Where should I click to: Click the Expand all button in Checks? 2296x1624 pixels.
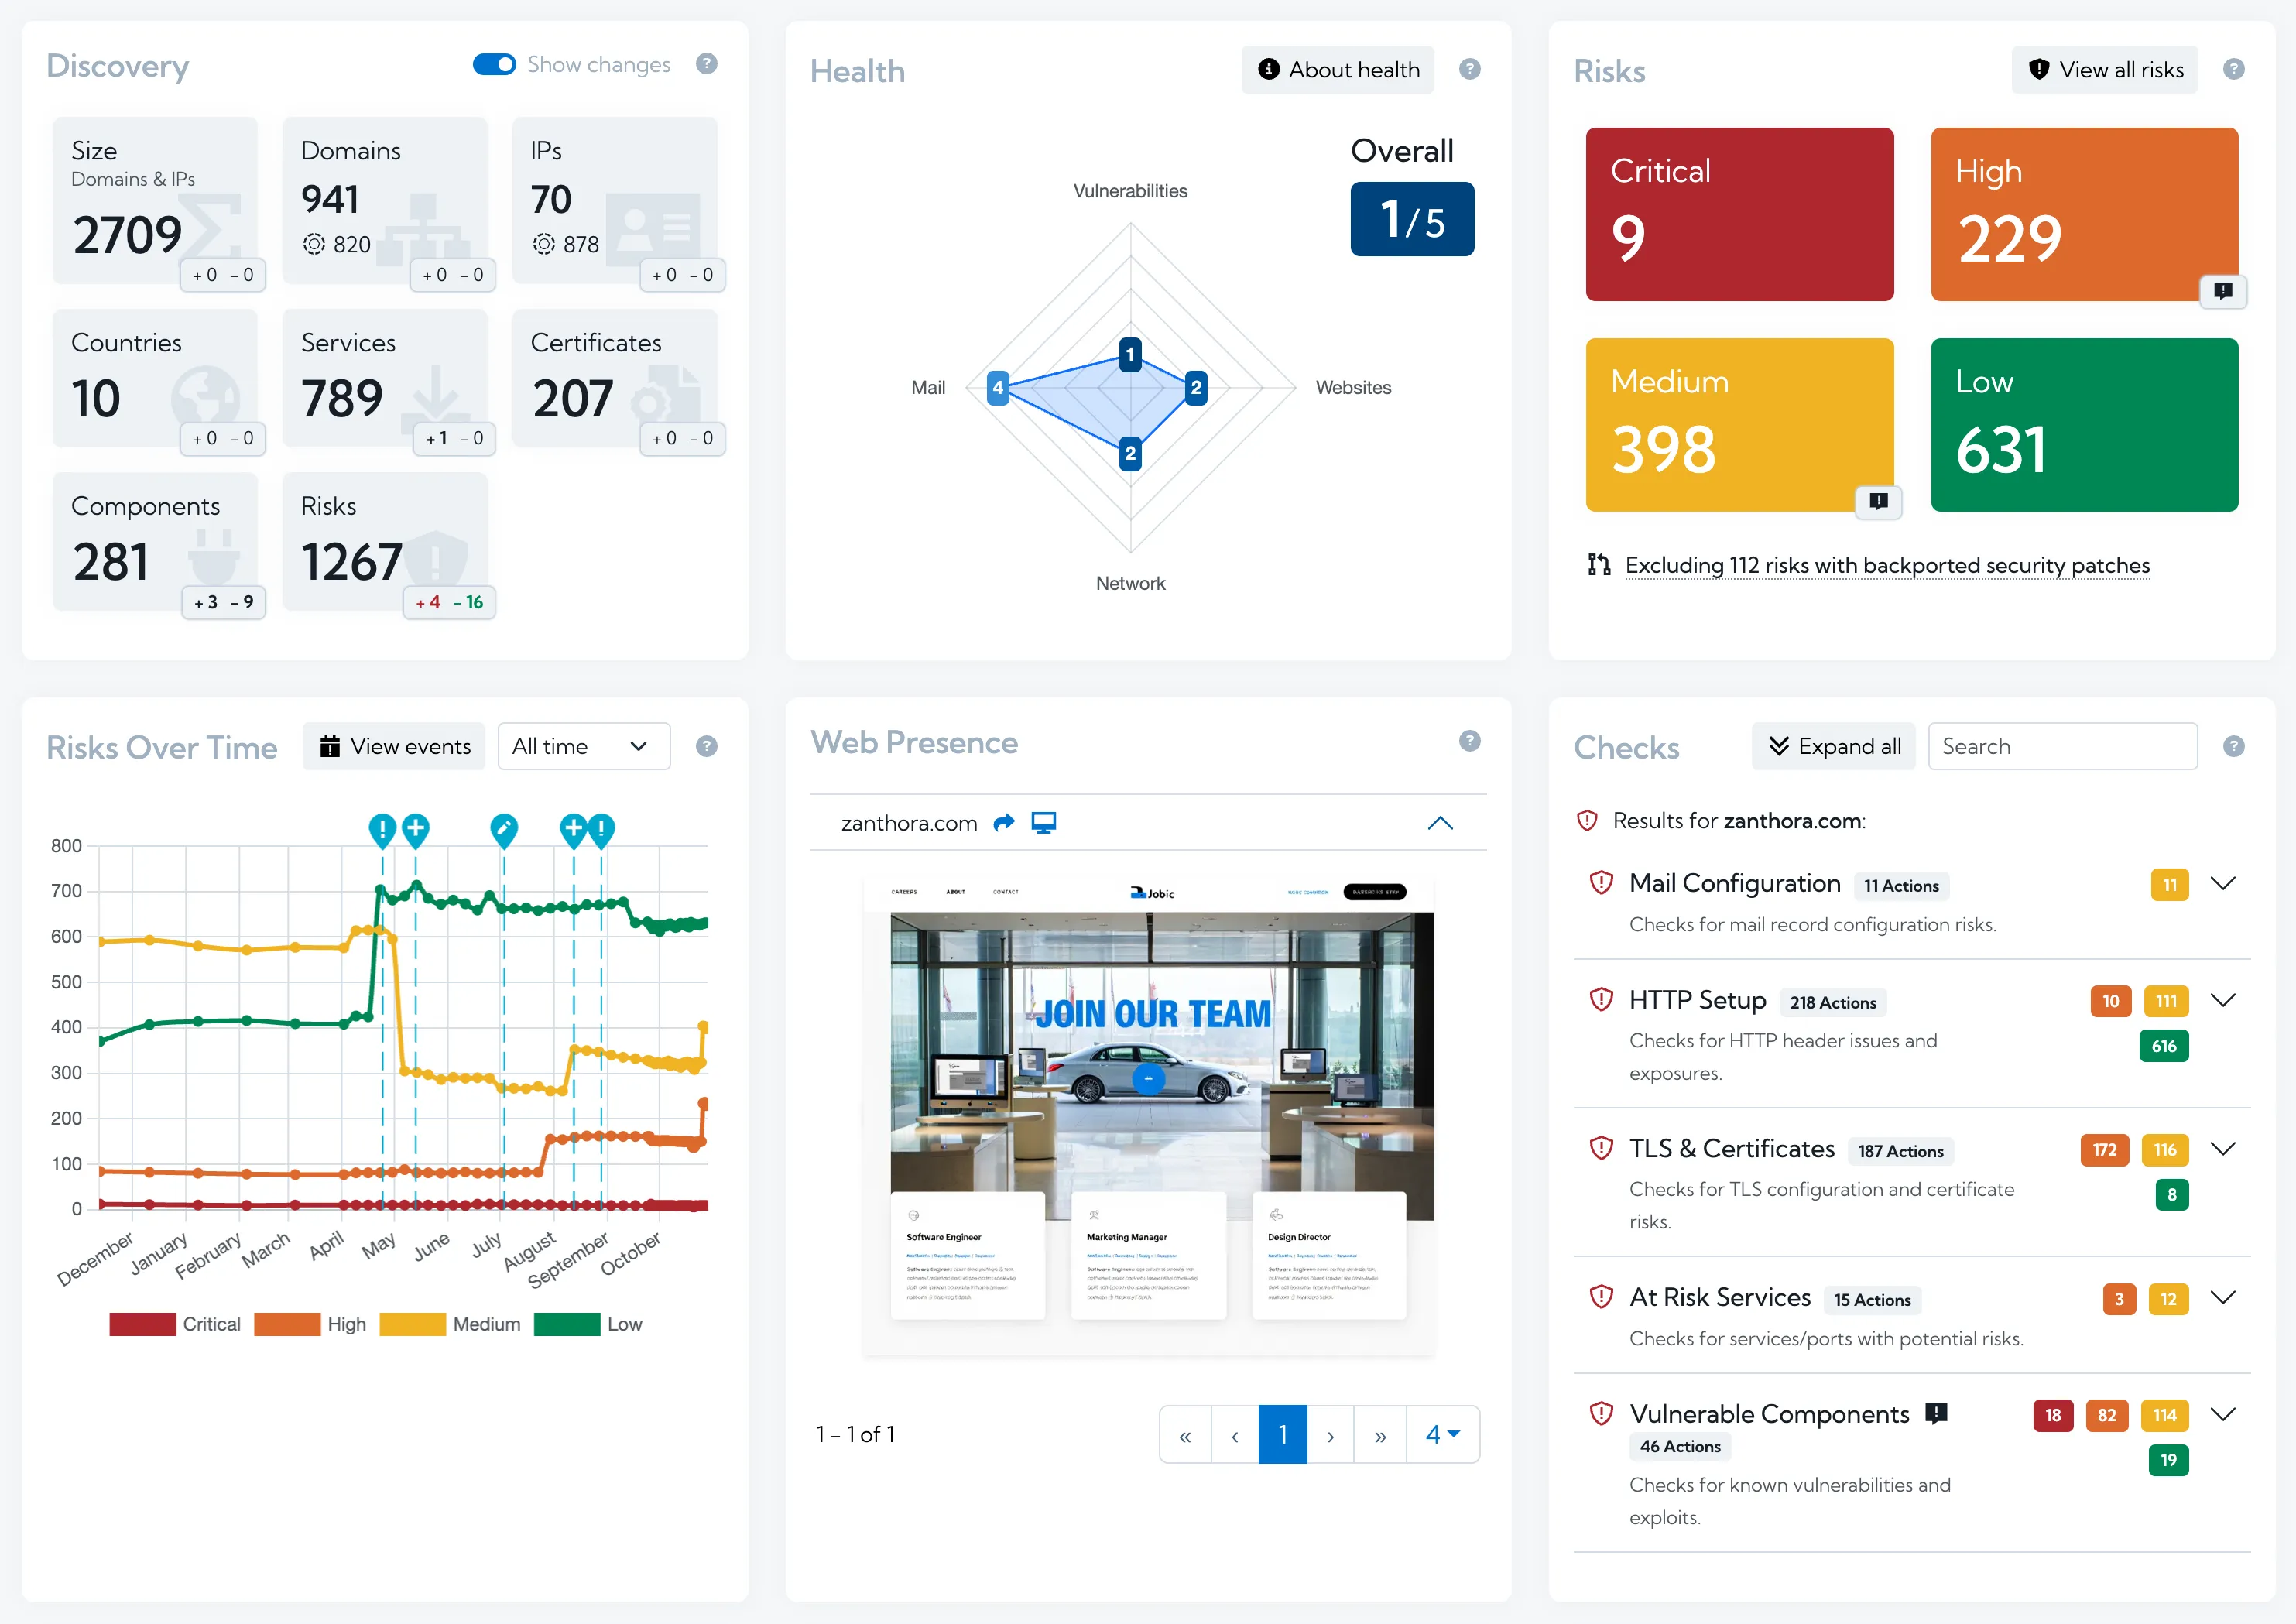pyautogui.click(x=1834, y=746)
